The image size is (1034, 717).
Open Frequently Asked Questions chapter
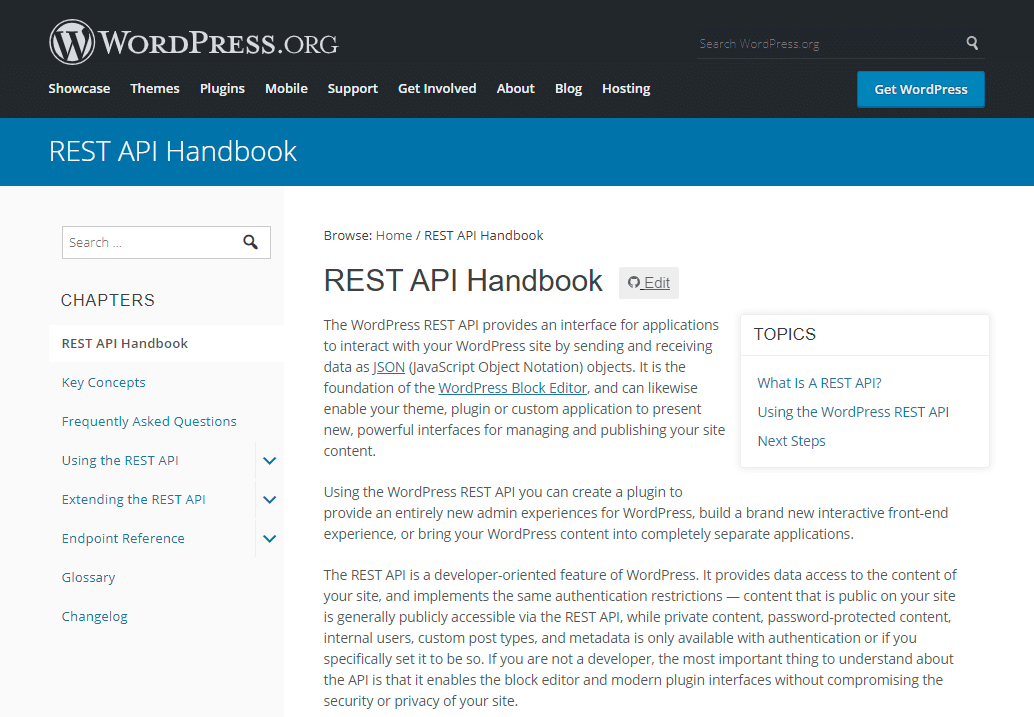point(149,421)
